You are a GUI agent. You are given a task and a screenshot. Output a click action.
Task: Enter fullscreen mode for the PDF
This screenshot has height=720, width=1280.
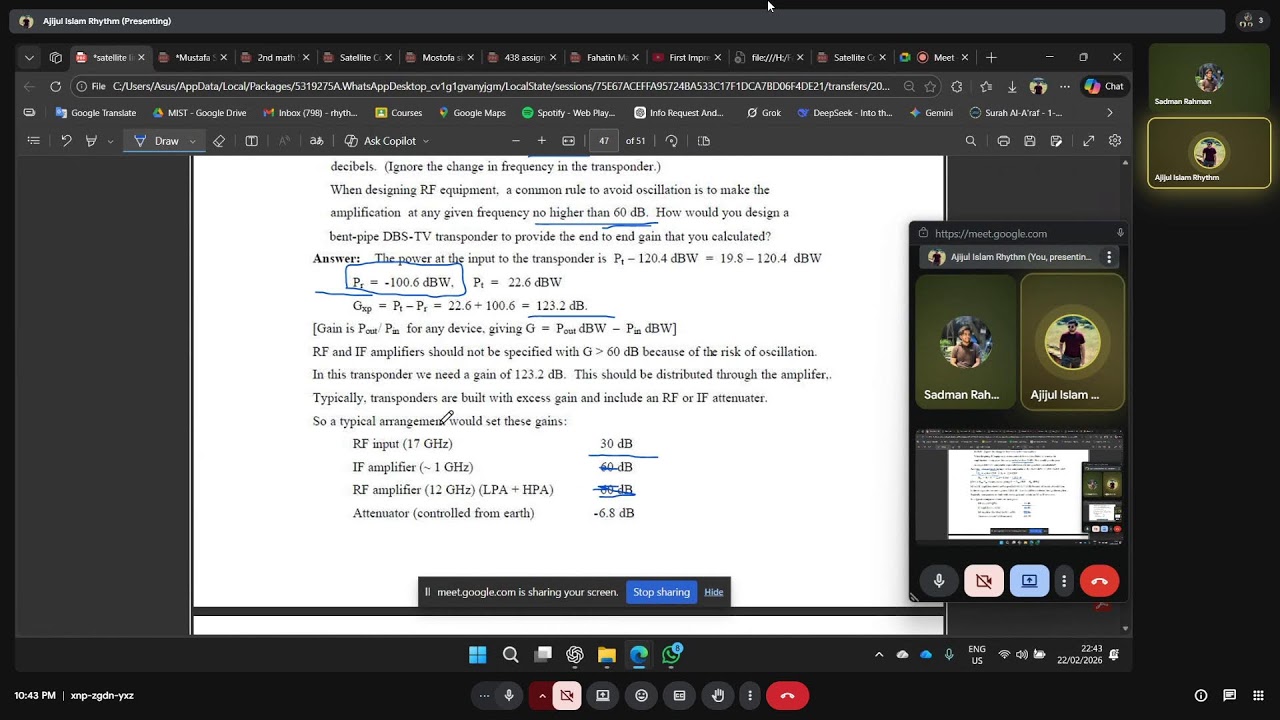coord(1089,141)
